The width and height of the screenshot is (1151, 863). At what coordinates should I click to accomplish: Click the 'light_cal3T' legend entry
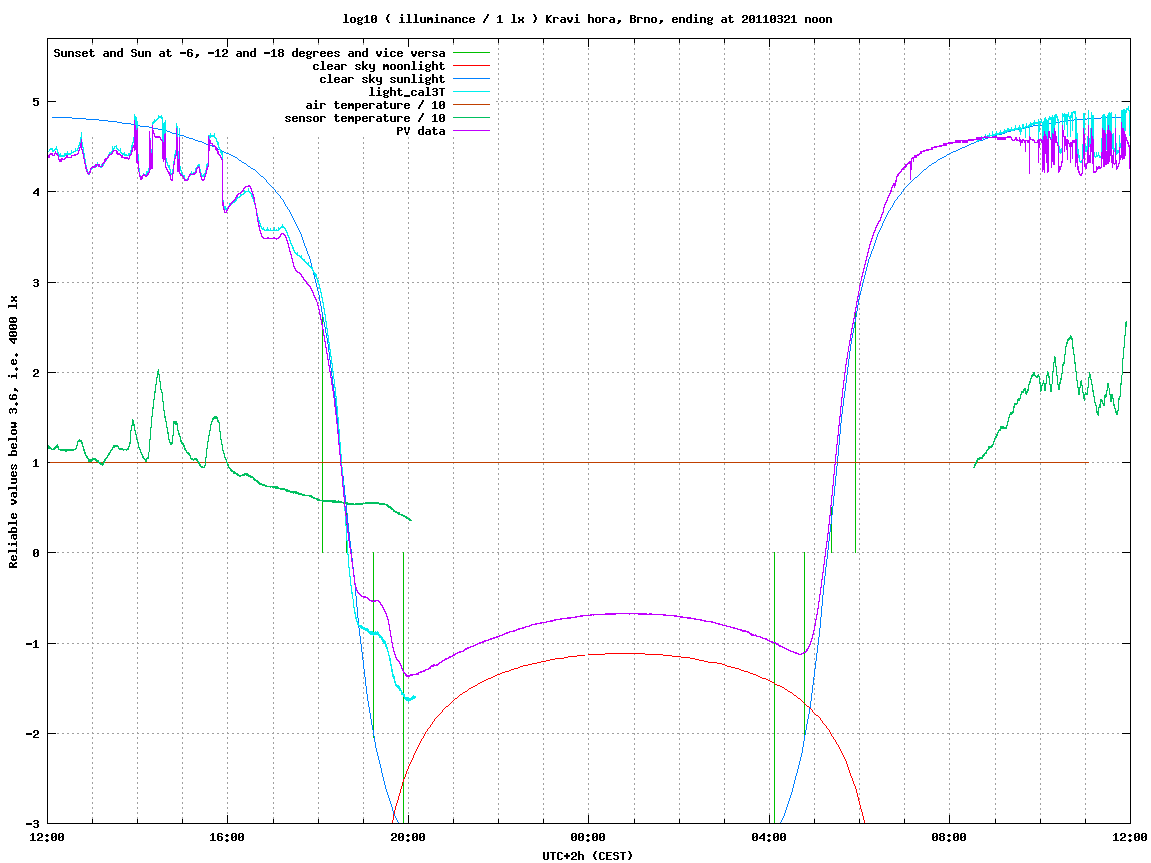click(x=407, y=92)
